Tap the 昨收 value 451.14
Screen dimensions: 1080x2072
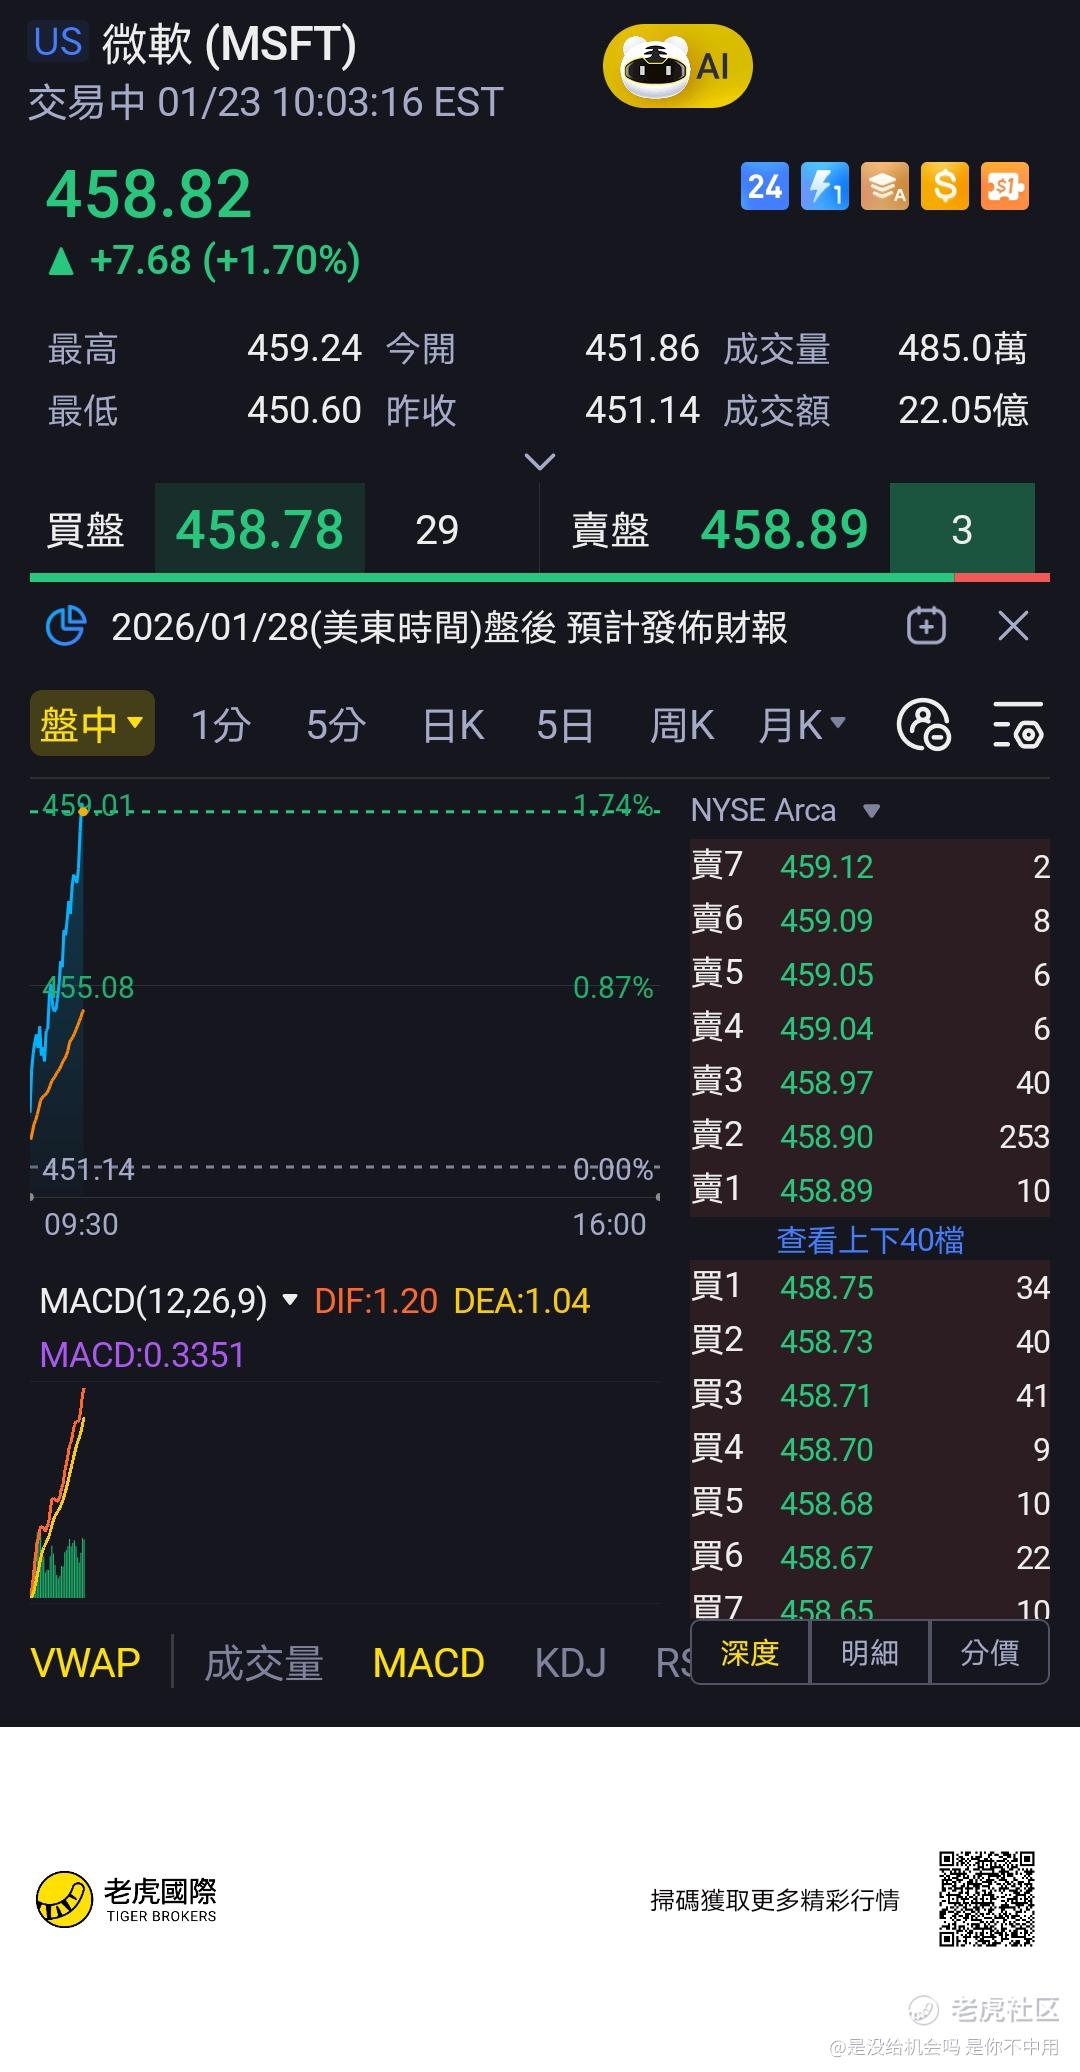[642, 410]
